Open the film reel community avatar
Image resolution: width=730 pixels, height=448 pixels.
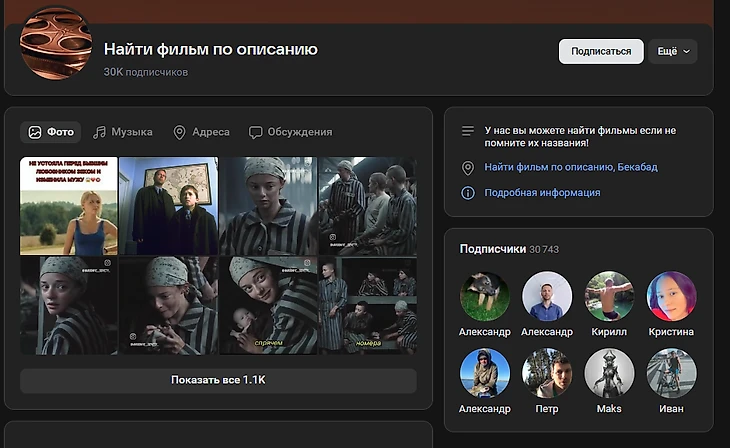pyautogui.click(x=56, y=42)
